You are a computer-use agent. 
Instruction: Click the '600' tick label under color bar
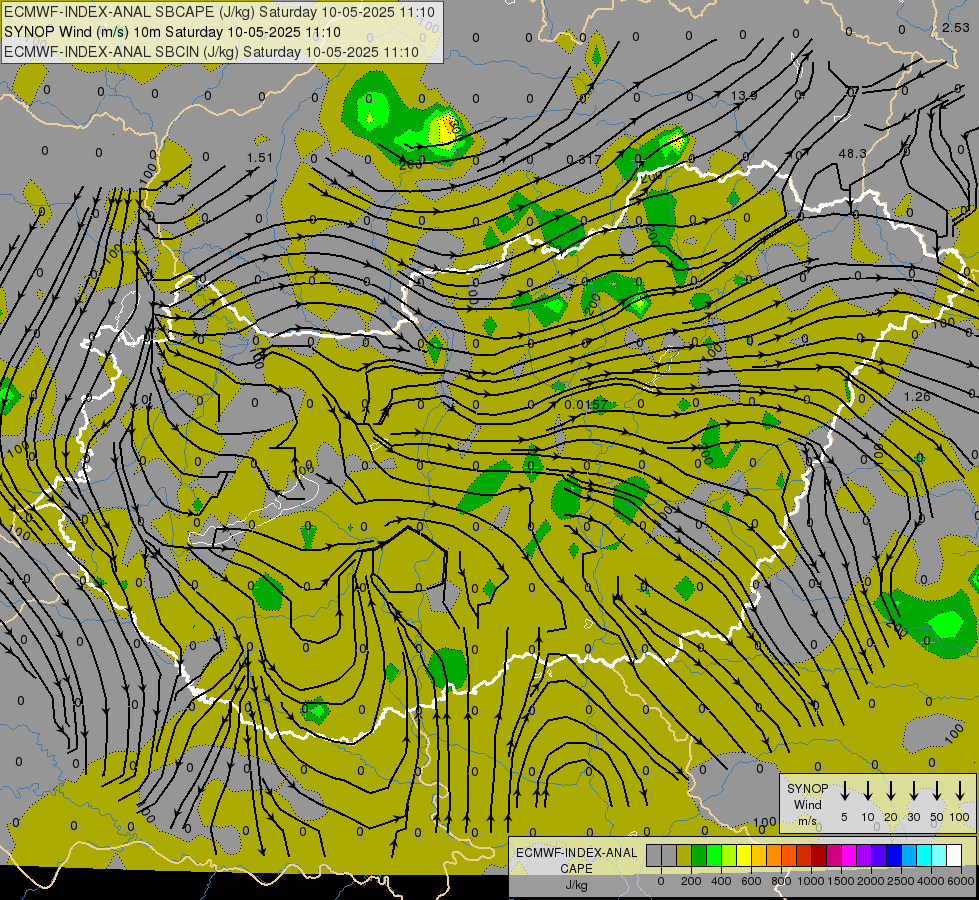(x=751, y=881)
